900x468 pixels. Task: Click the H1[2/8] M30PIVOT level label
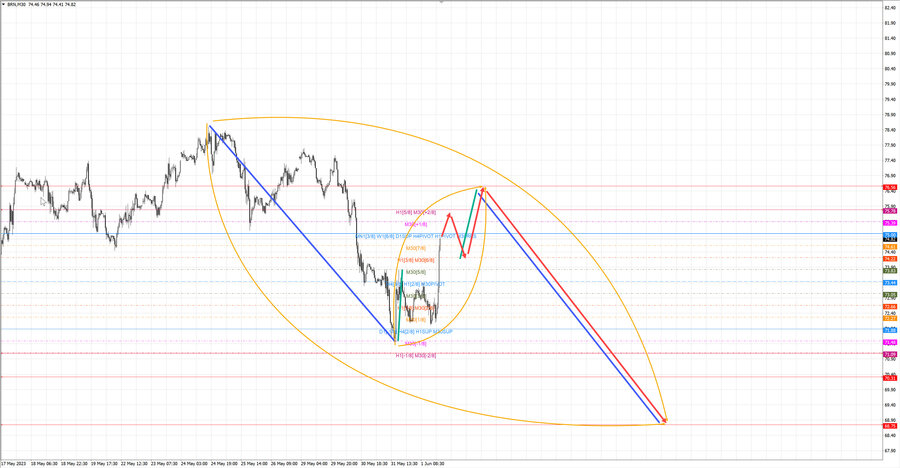[424, 284]
